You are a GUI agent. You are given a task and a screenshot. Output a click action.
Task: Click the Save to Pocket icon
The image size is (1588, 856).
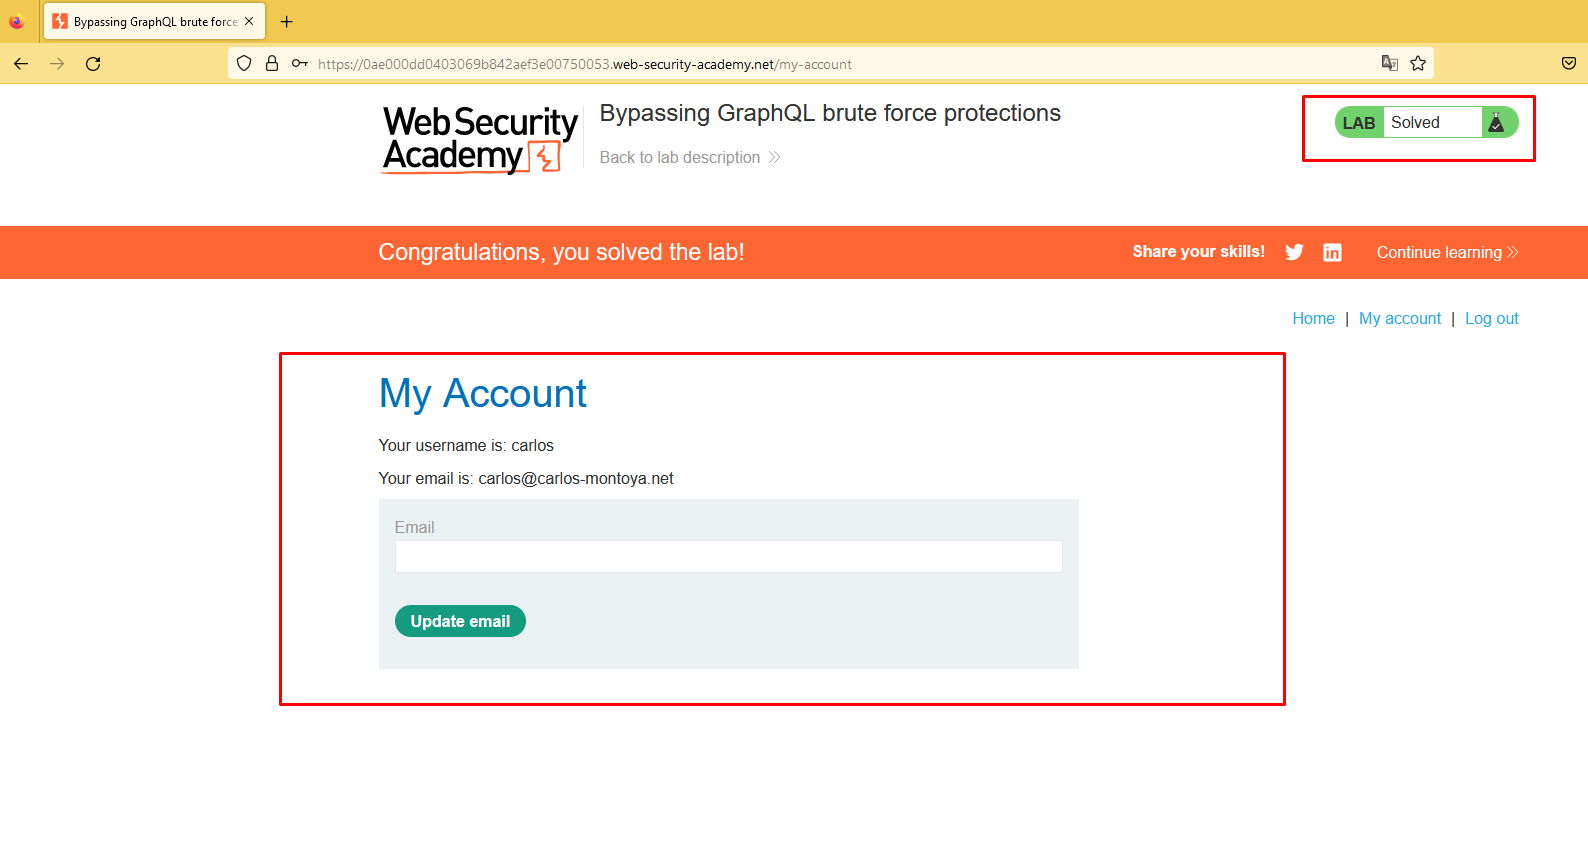1568,64
